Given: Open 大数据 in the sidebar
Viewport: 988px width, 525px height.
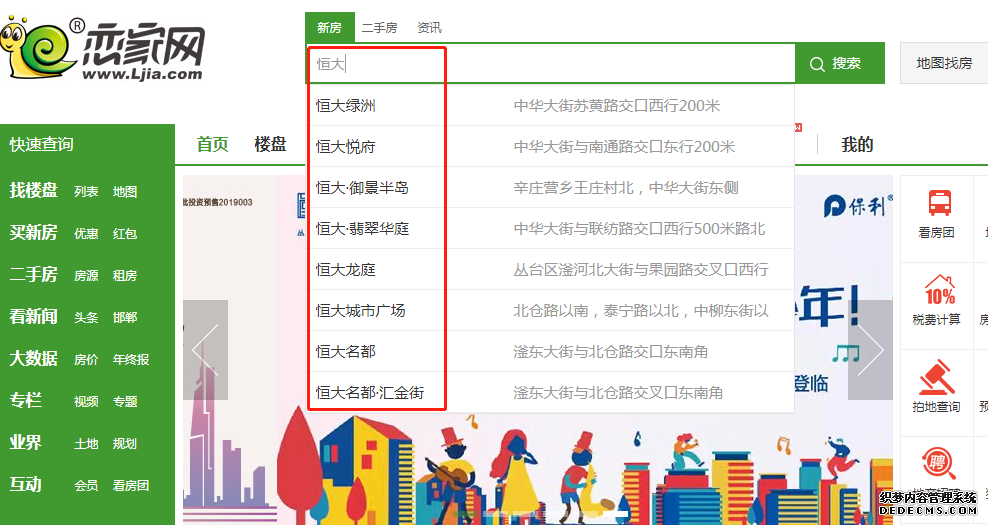Looking at the screenshot, I should 33,359.
